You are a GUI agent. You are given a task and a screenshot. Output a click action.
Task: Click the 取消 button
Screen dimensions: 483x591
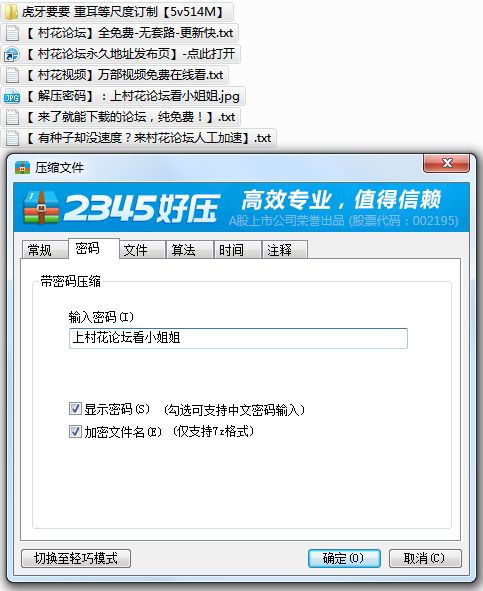(x=425, y=558)
